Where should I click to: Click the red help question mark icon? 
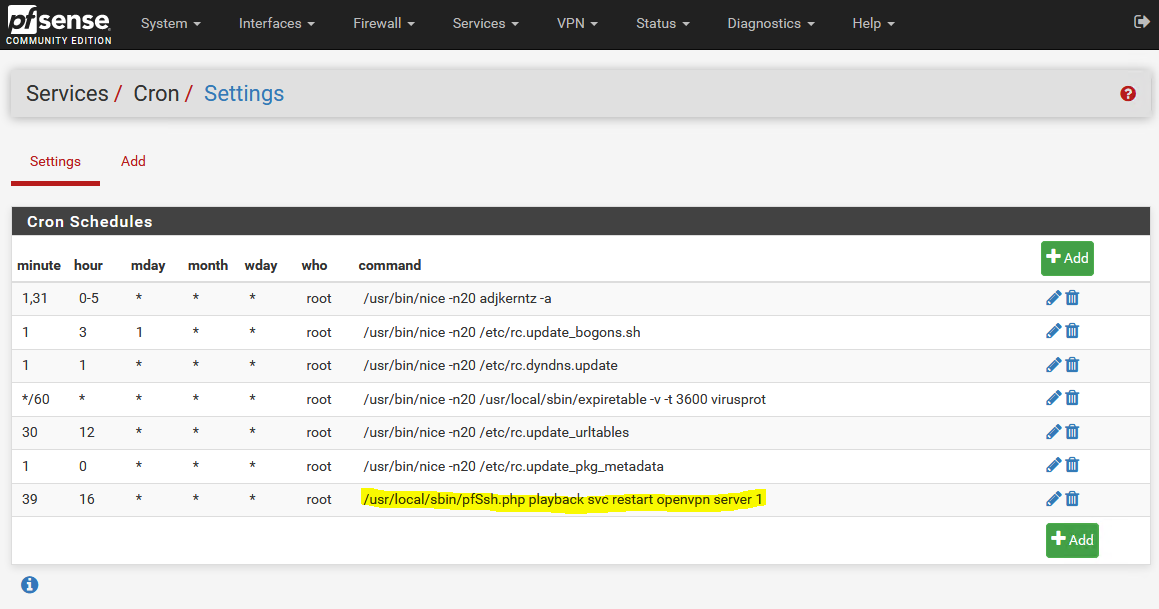(x=1128, y=94)
